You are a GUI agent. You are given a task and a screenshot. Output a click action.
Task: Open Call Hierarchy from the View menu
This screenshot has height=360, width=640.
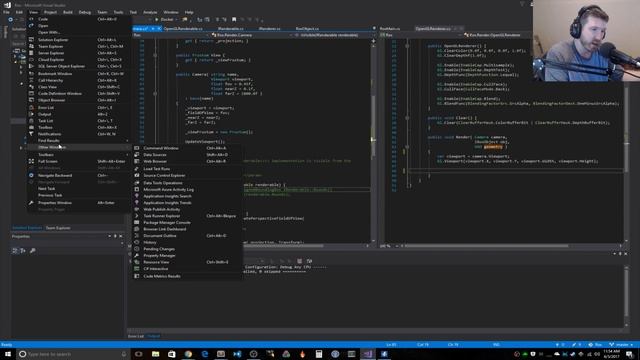pyautogui.click(x=78, y=80)
